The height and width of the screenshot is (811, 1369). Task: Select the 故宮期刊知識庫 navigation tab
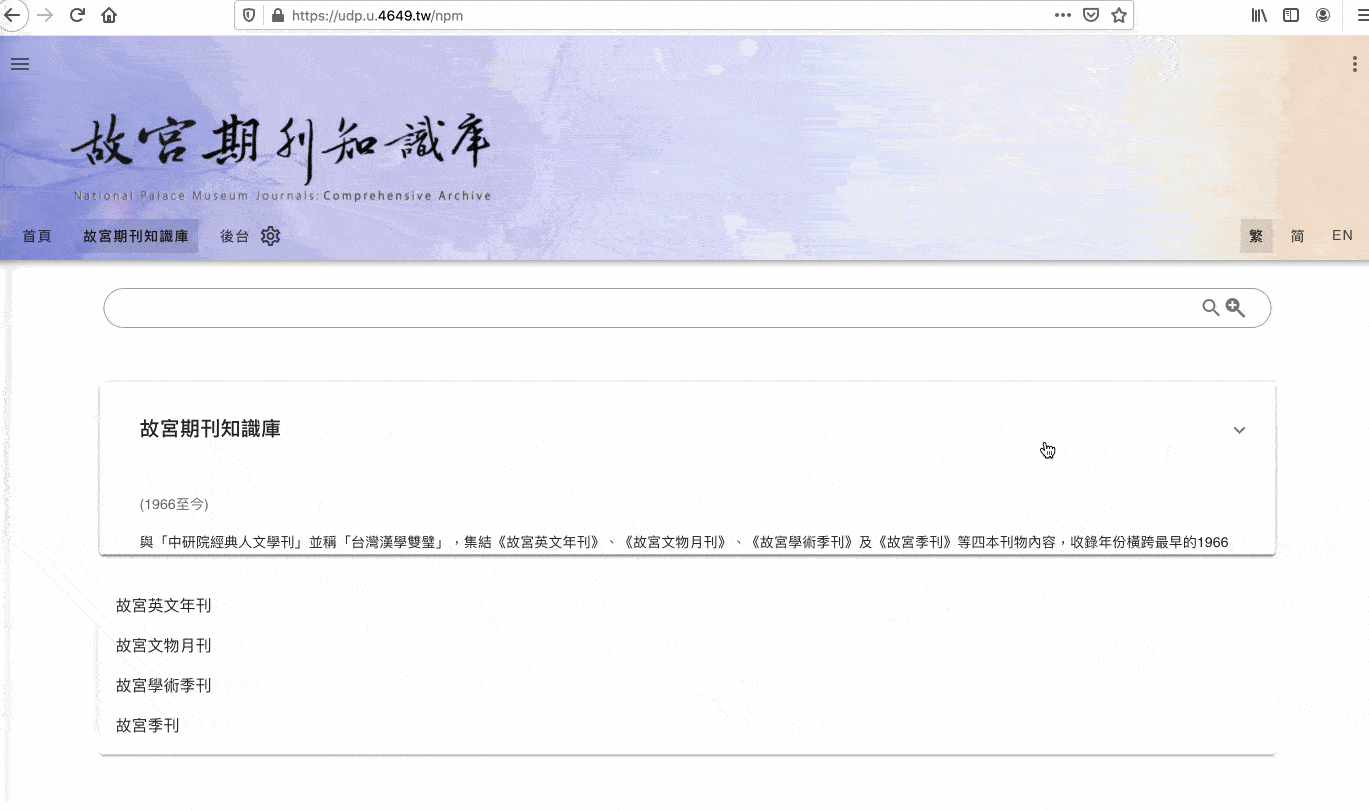pos(135,236)
